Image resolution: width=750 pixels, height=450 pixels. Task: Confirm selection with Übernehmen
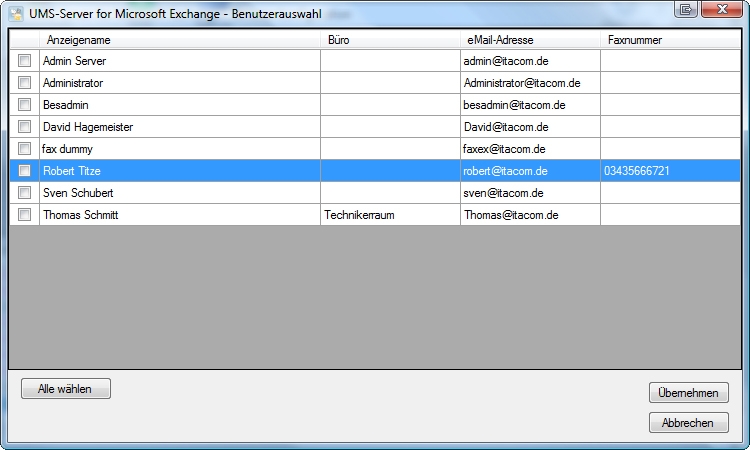689,393
